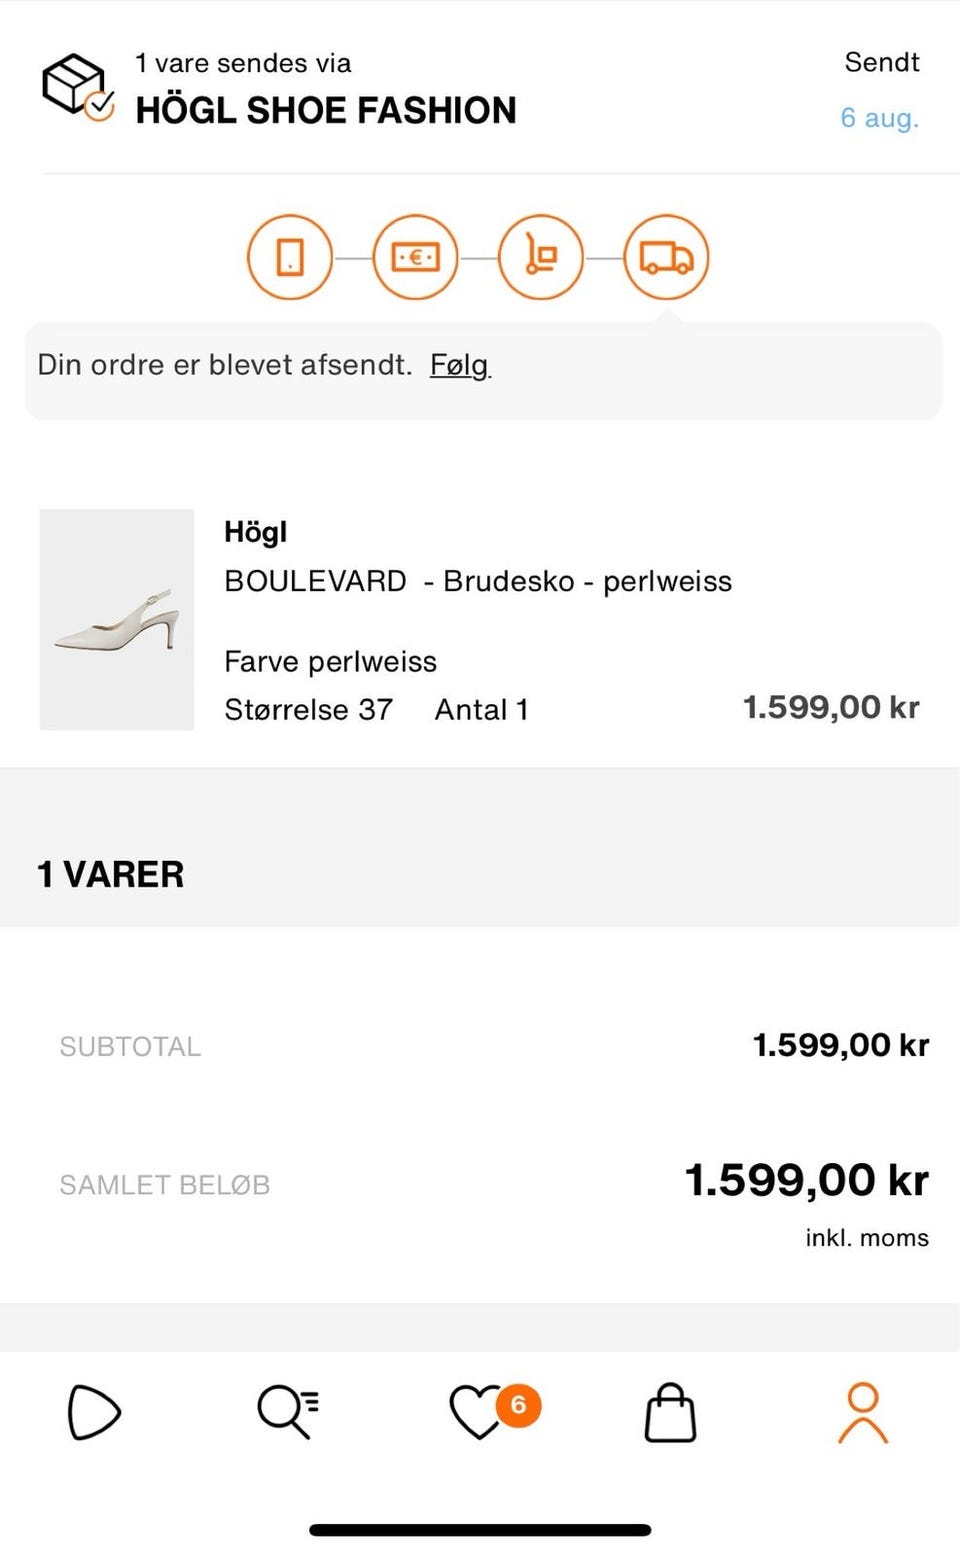The height and width of the screenshot is (1556, 960).
Task: Select the packing trolley step icon
Action: coord(540,258)
